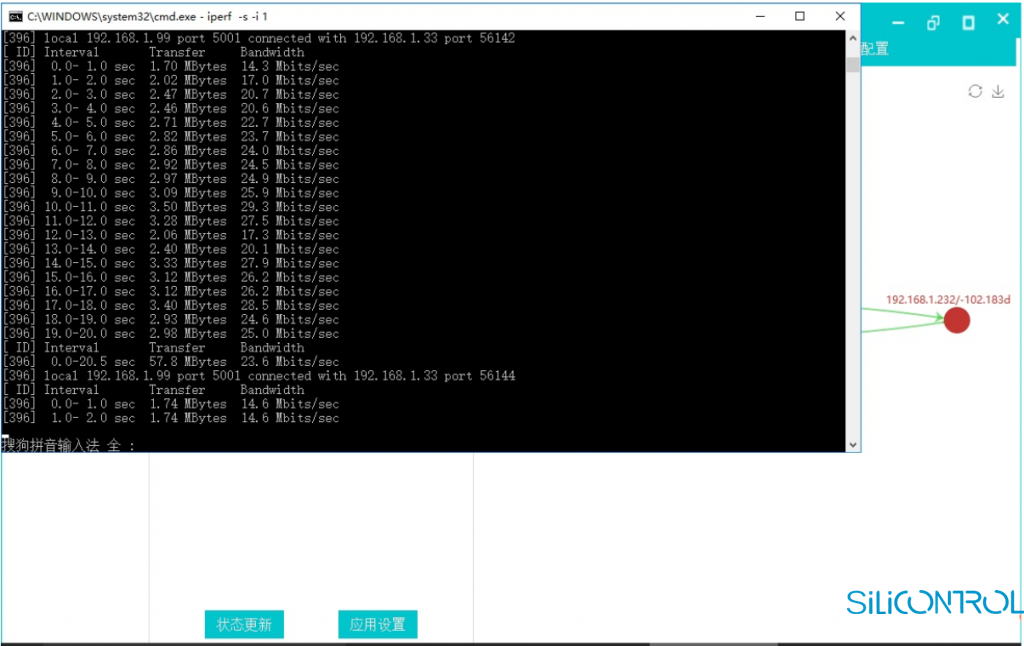Image resolution: width=1024 pixels, height=646 pixels.
Task: Open the 配置 tab in the teal header
Action: pos(875,48)
